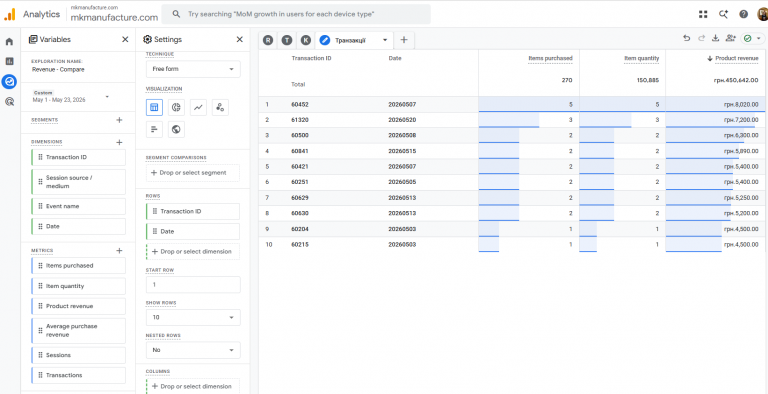Image resolution: width=768 pixels, height=394 pixels.
Task: Select the Geo map visualization icon
Action: point(176,129)
